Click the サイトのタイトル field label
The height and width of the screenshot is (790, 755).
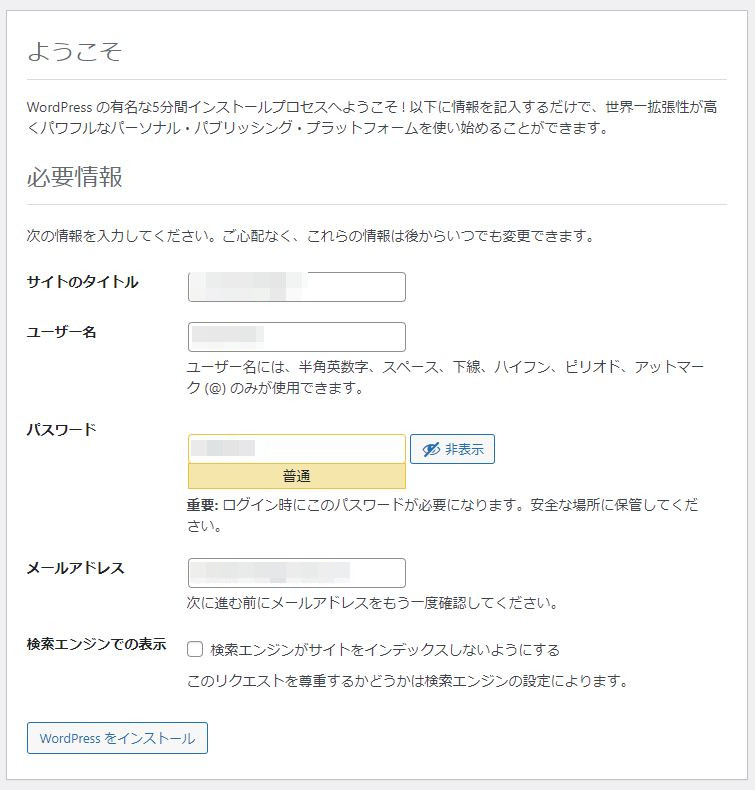click(83, 282)
